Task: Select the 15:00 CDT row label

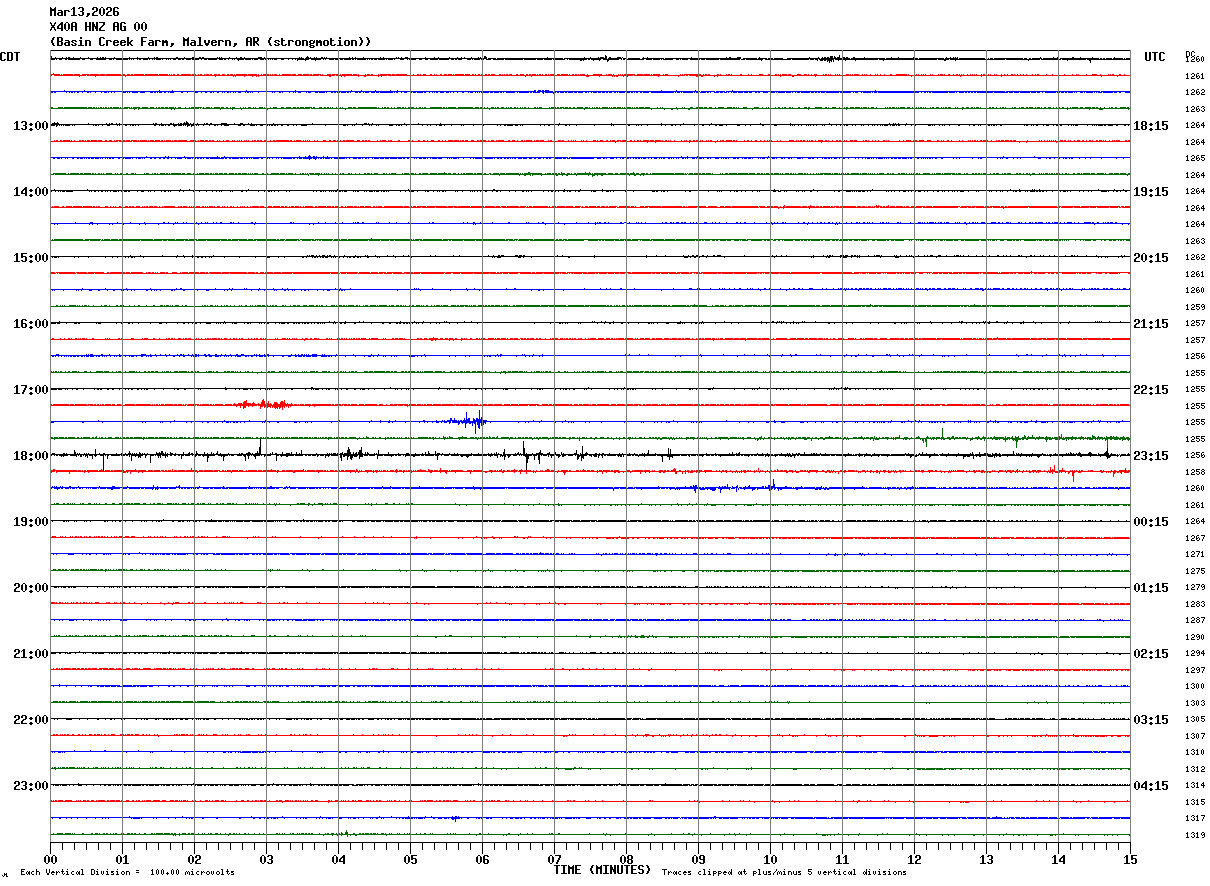Action: (x=31, y=258)
